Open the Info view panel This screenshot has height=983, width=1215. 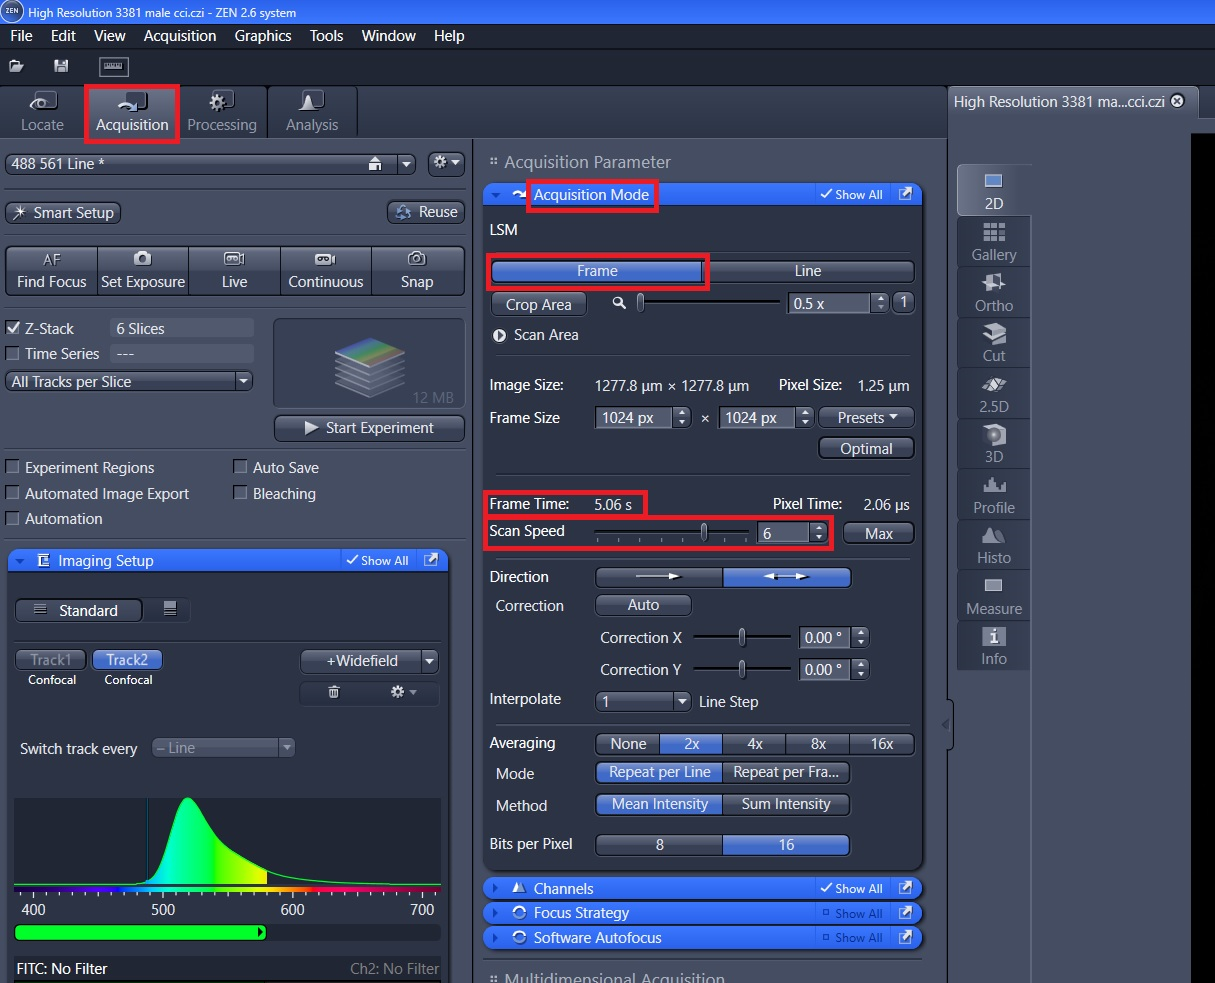[993, 646]
